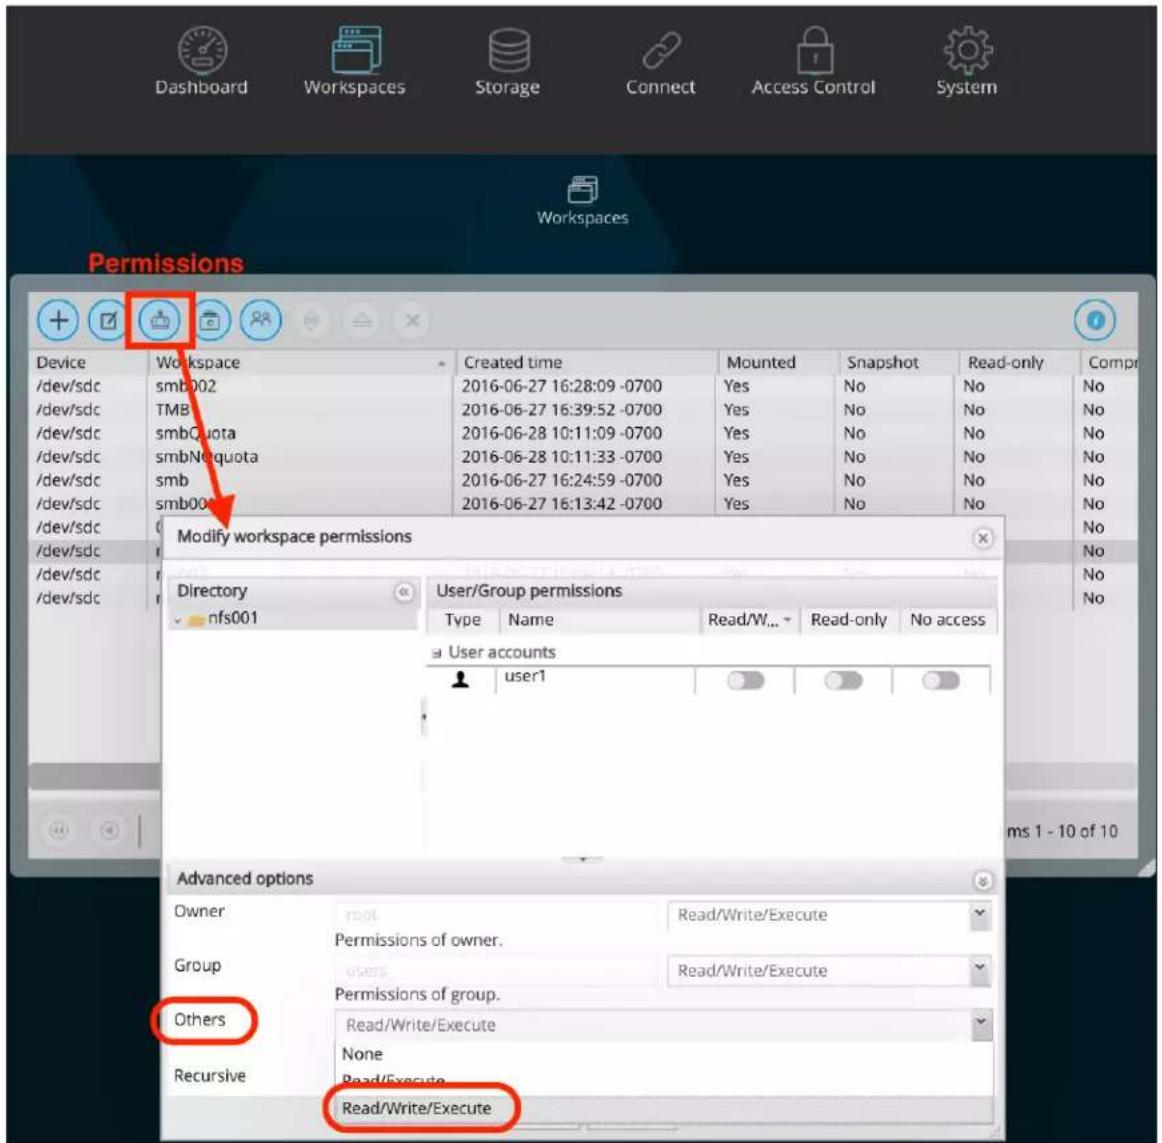Click the edit workspace icon
The width and height of the screenshot is (1162, 1143).
108,321
